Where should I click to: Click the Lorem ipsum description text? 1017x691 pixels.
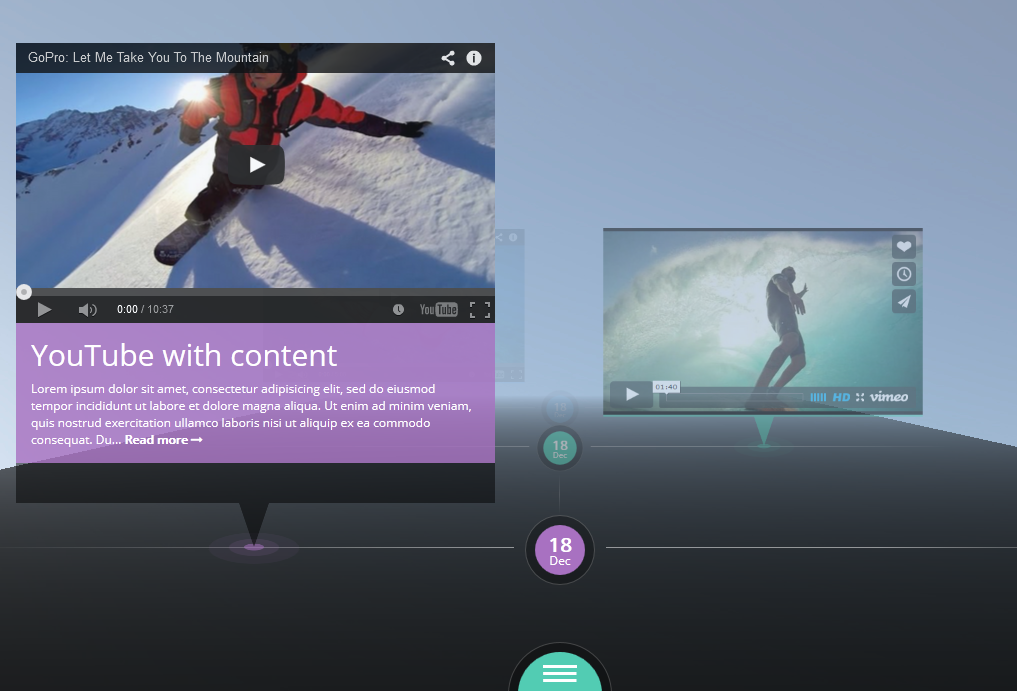pyautogui.click(x=251, y=414)
